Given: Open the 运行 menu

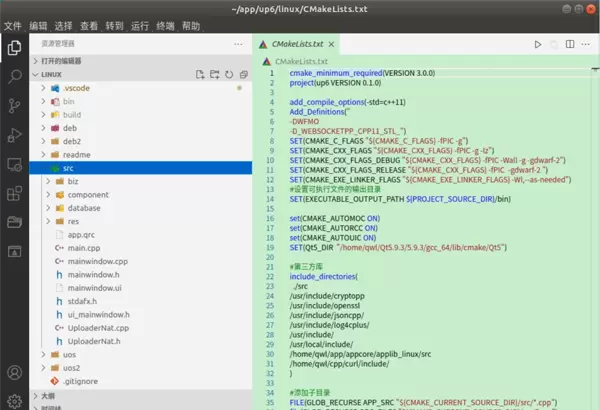Looking at the screenshot, I should tap(139, 25).
